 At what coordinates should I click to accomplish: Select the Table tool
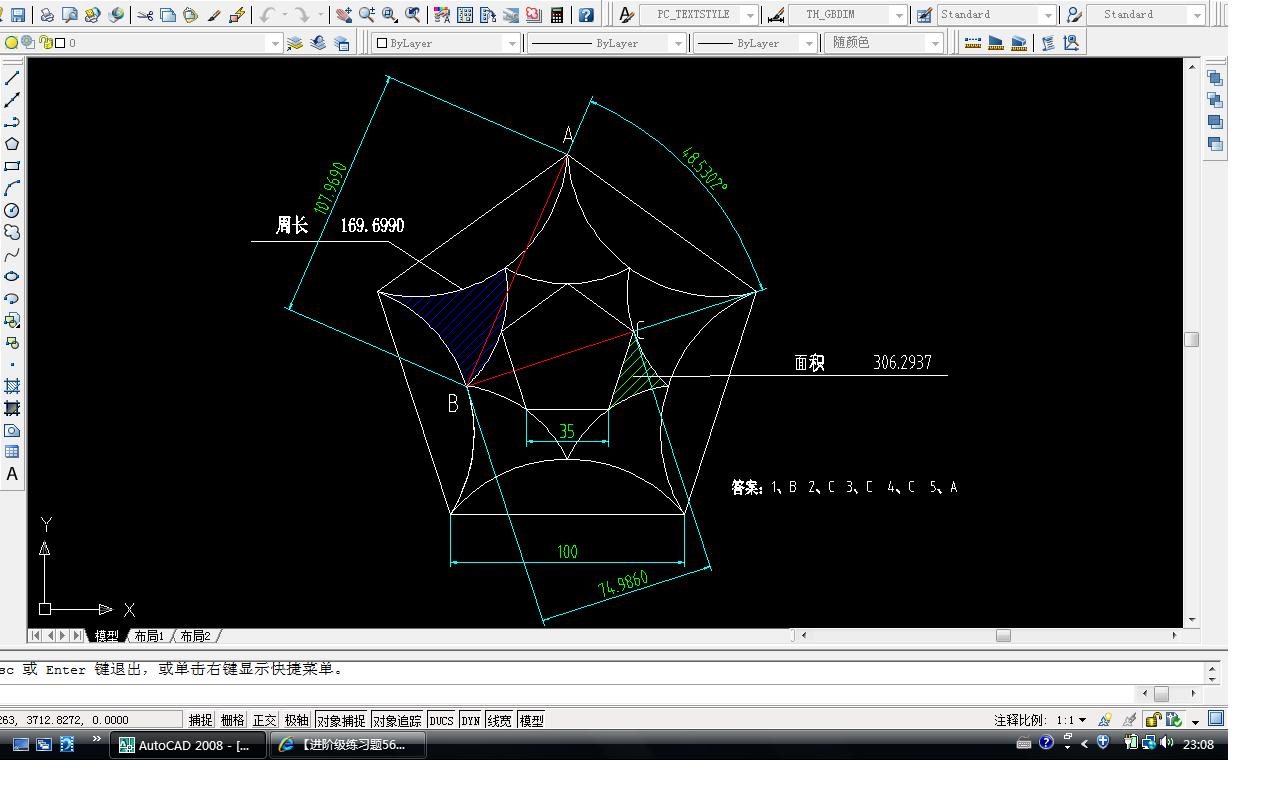12,452
